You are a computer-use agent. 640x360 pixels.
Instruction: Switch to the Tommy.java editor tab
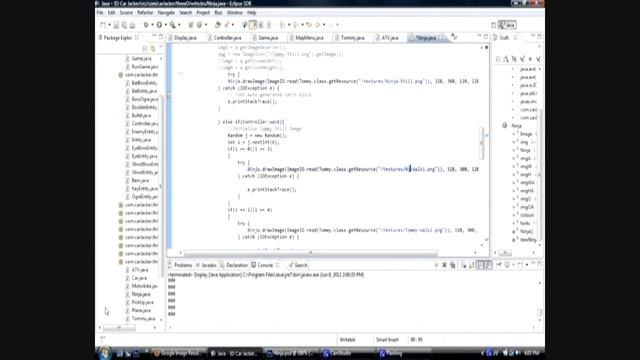(350, 38)
